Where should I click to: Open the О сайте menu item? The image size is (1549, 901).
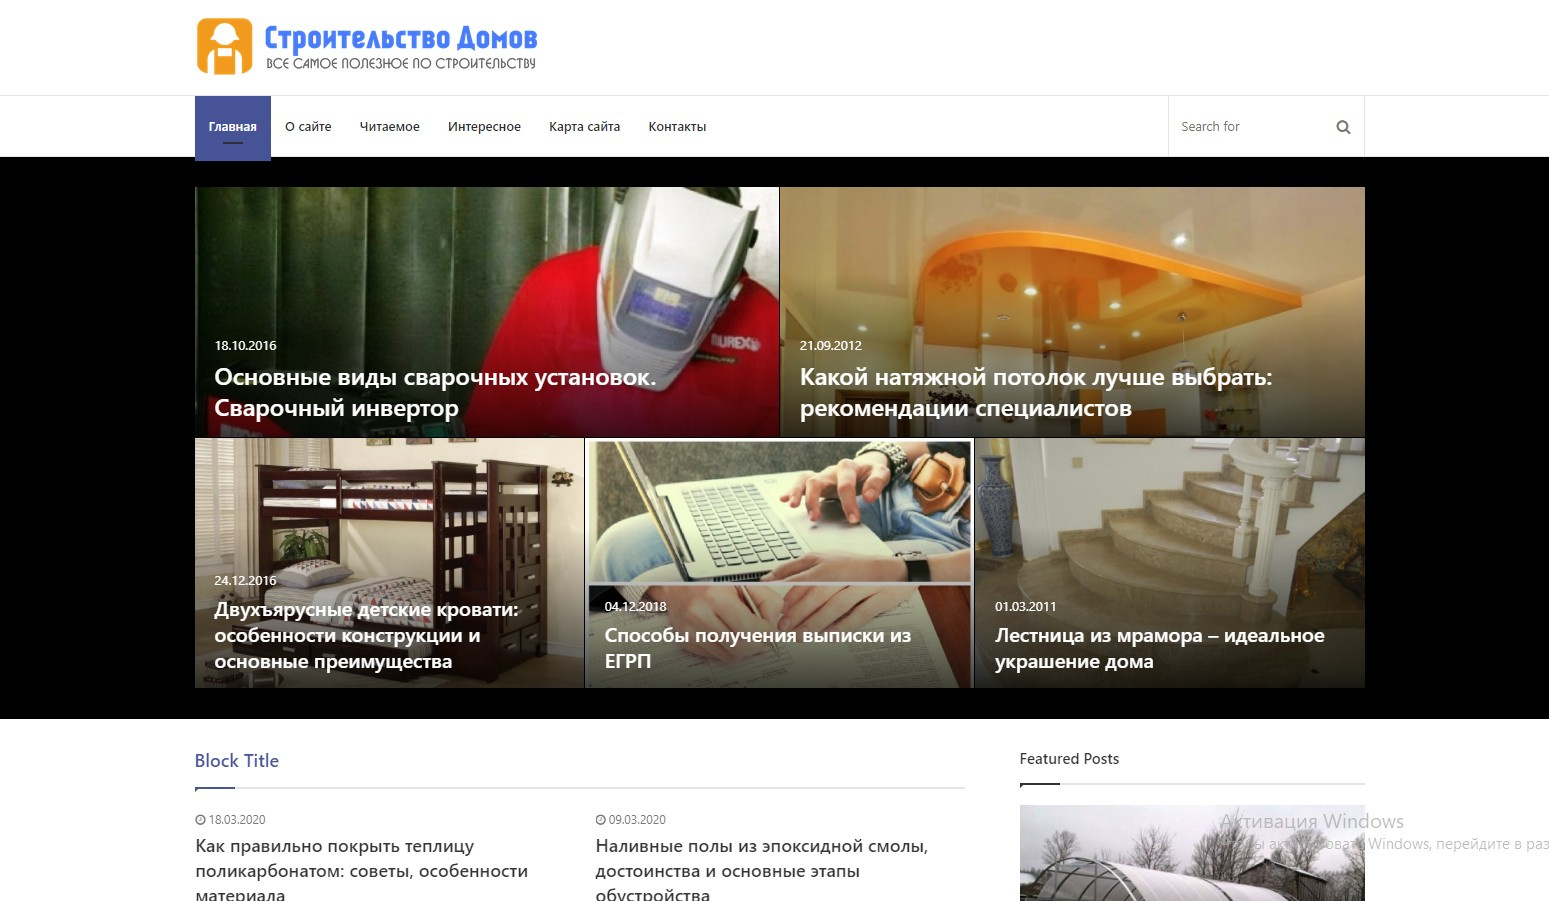click(x=308, y=127)
